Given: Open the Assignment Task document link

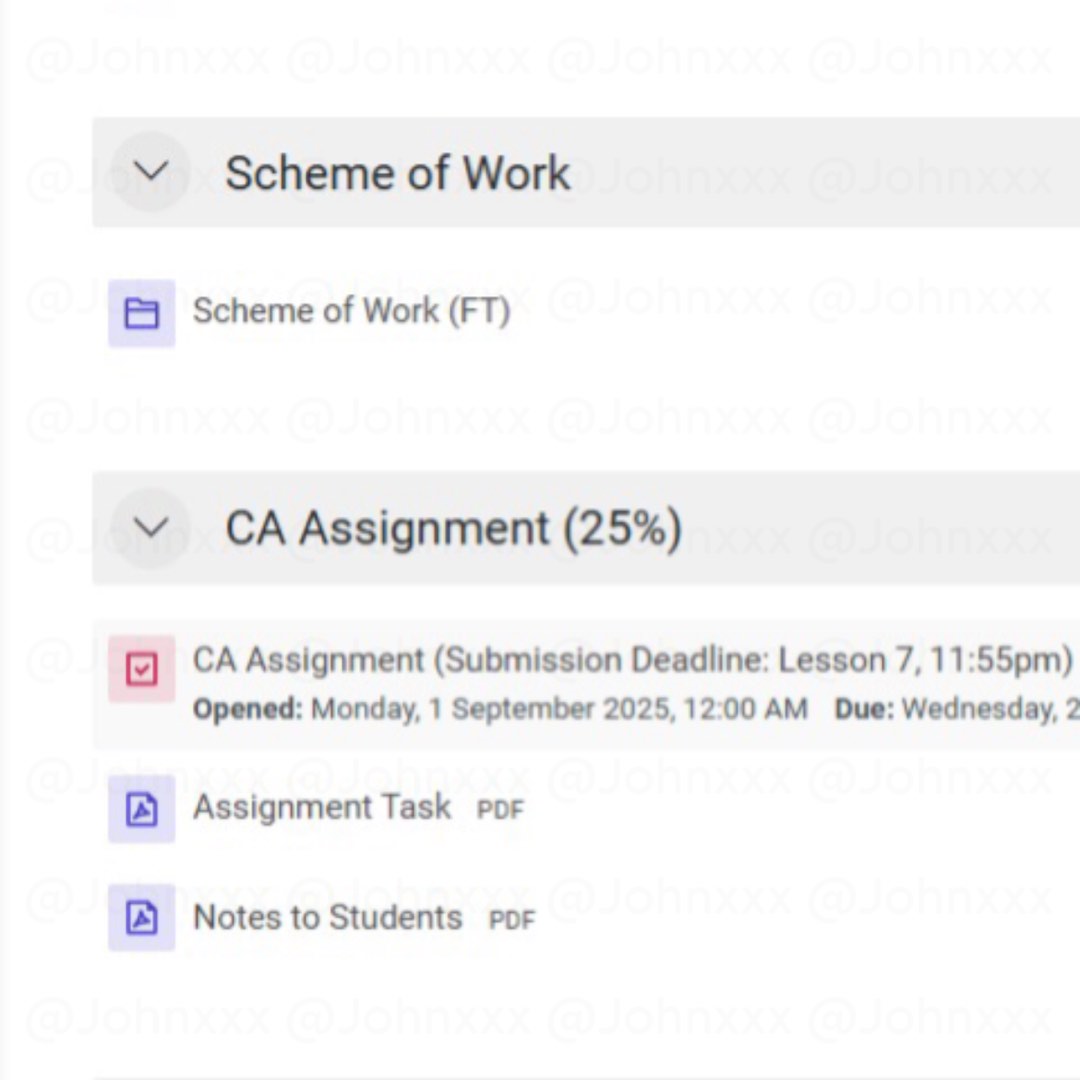Looking at the screenshot, I should click(x=322, y=807).
